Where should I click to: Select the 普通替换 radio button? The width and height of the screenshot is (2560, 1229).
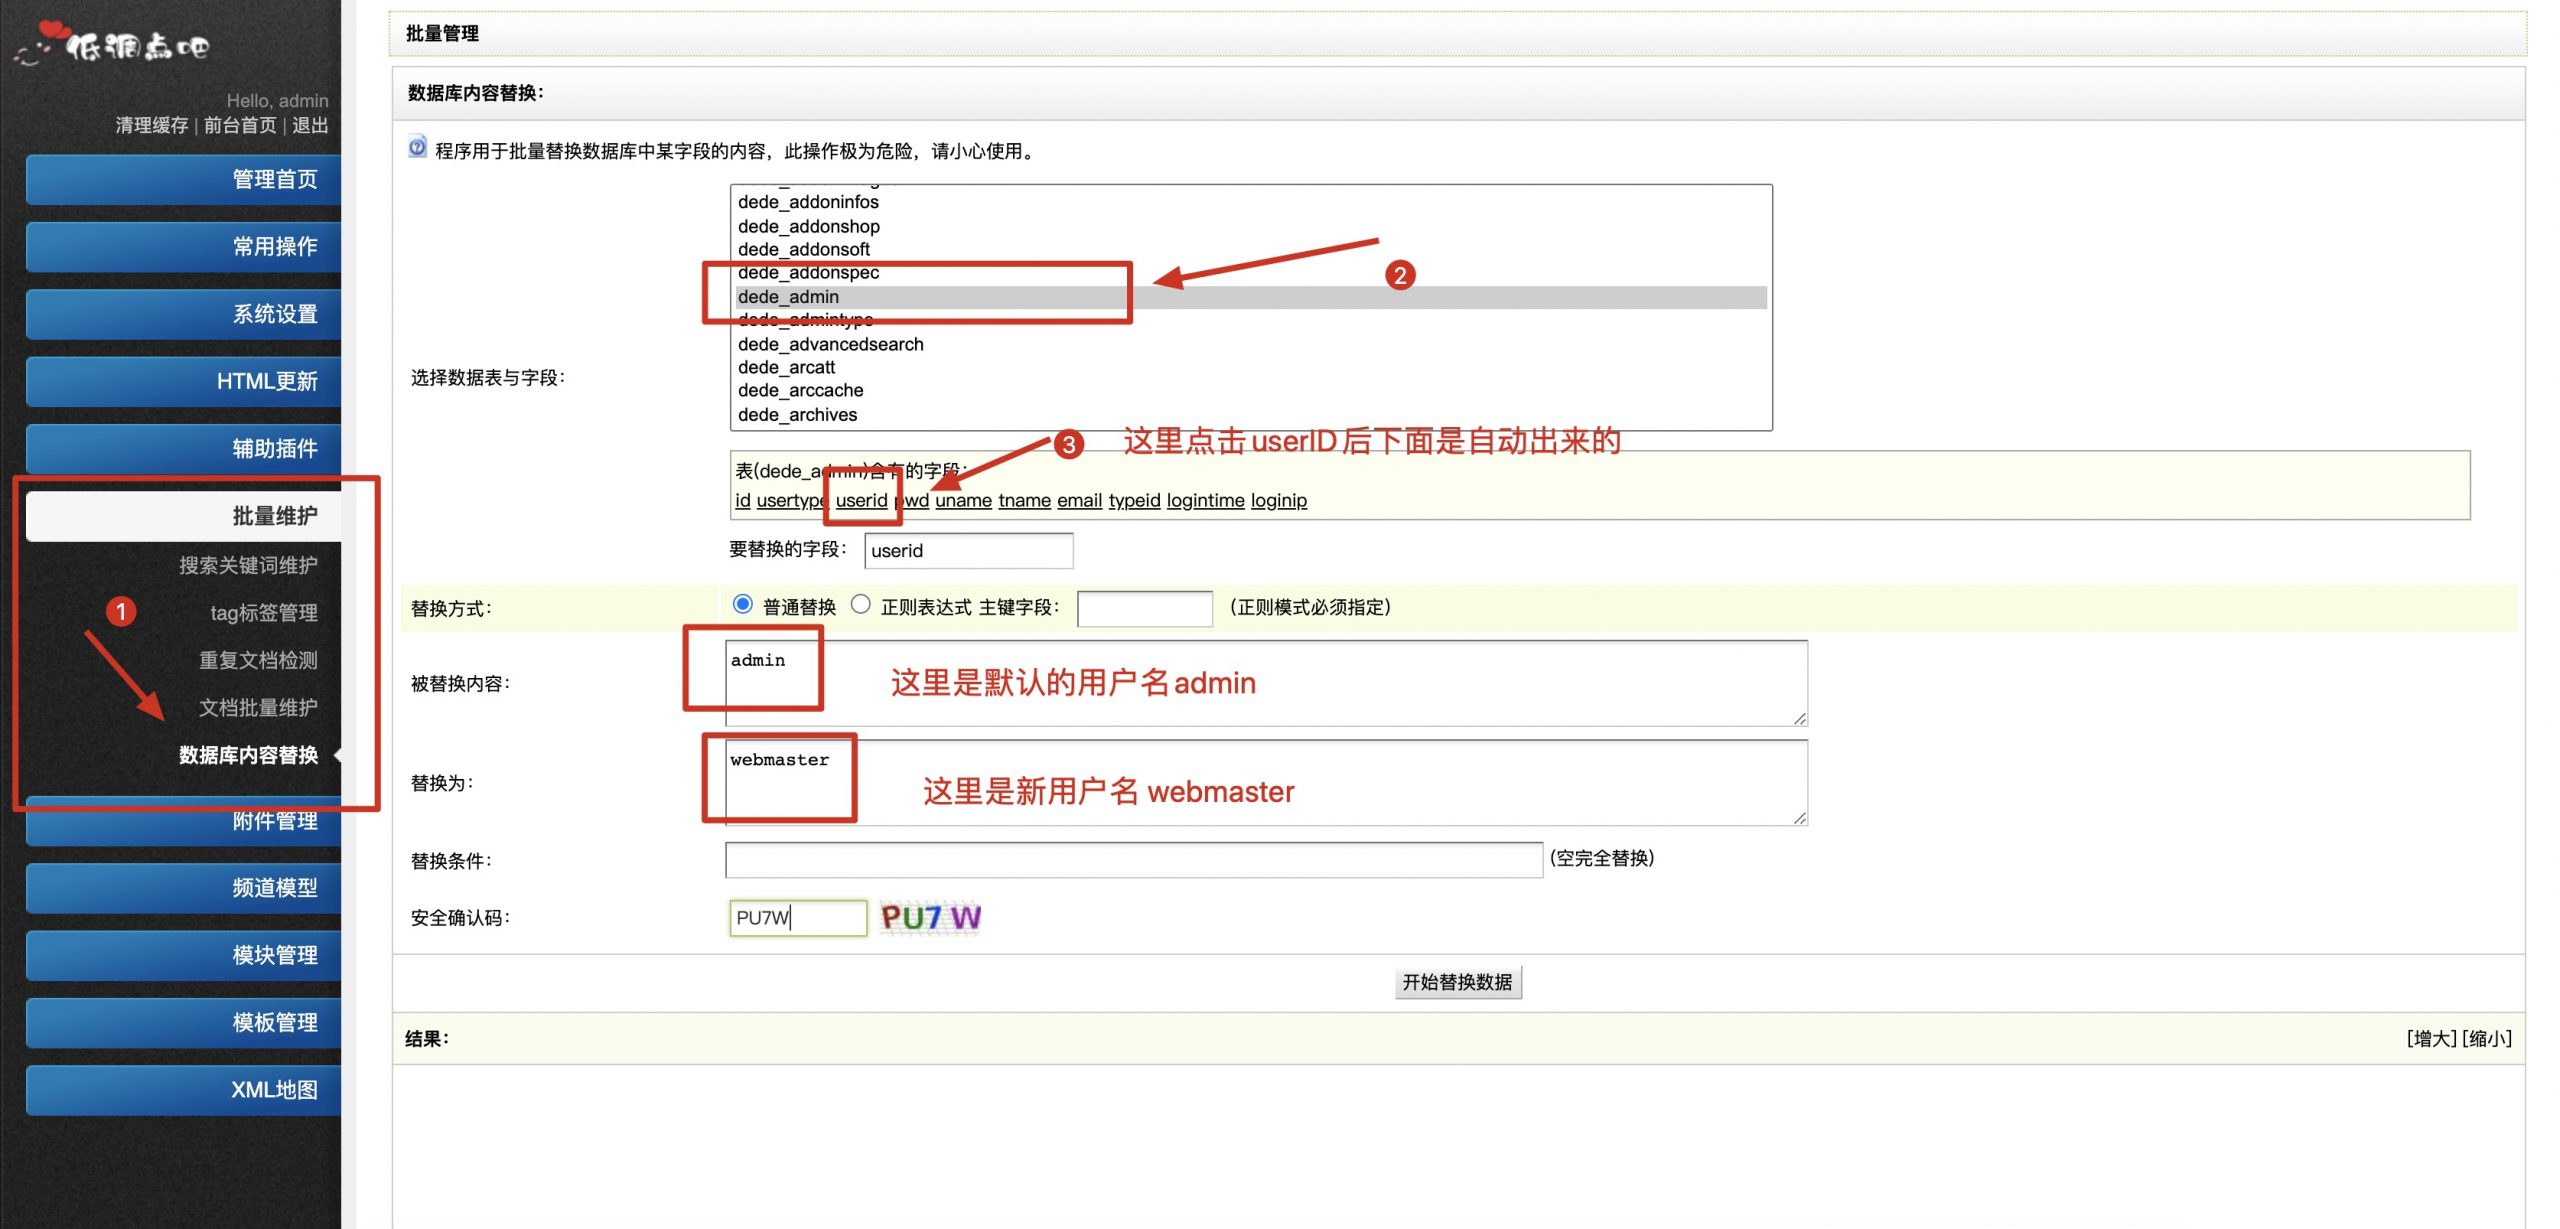point(742,605)
